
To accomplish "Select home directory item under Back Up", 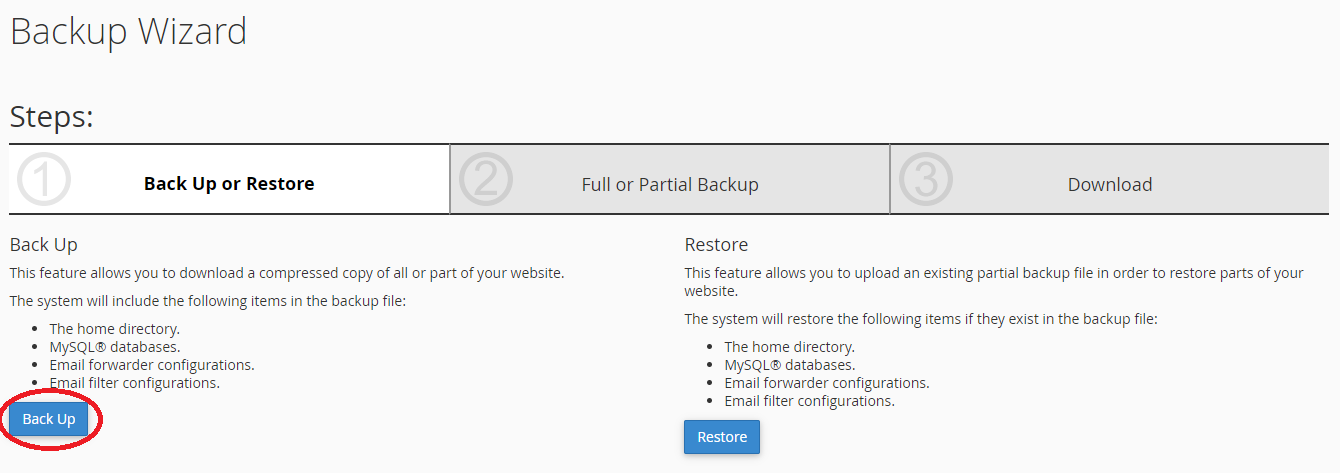I will [x=114, y=329].
